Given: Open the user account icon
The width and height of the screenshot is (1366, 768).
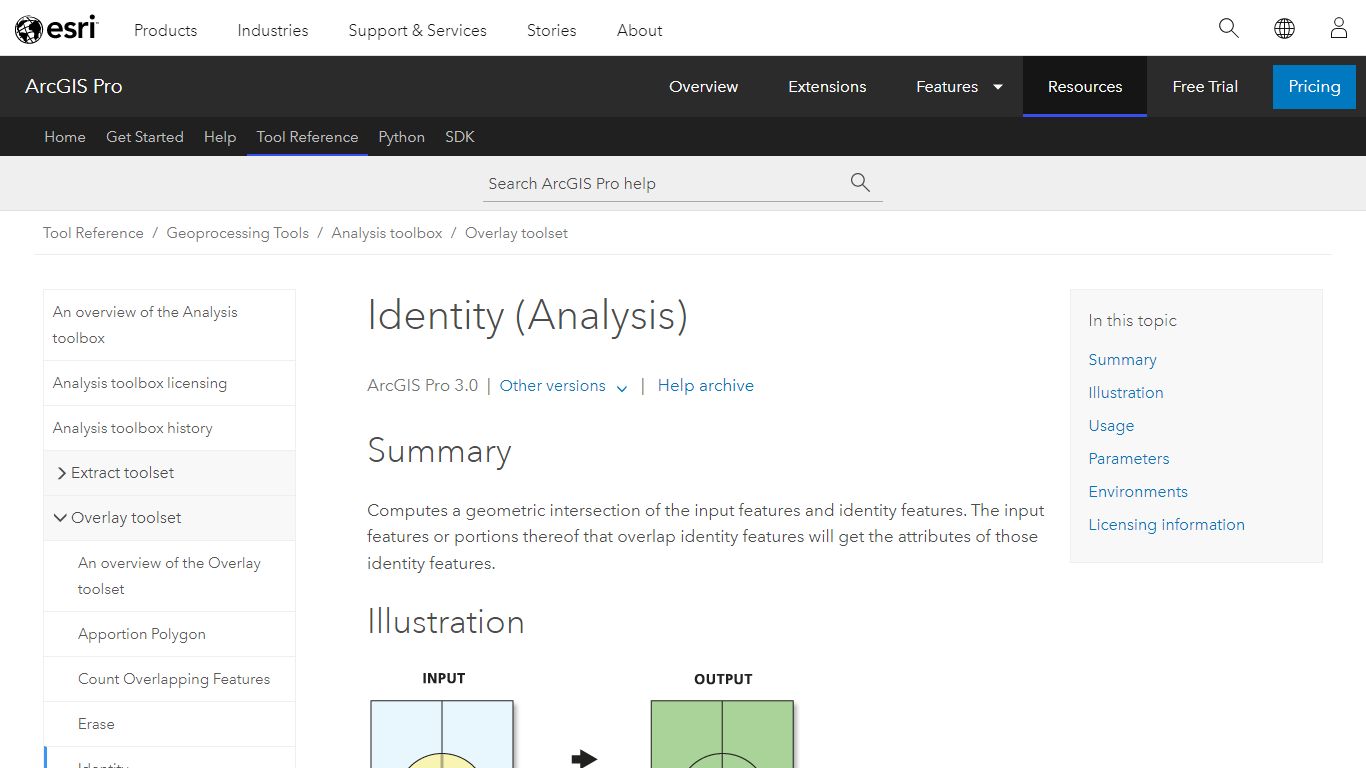Looking at the screenshot, I should [x=1339, y=28].
